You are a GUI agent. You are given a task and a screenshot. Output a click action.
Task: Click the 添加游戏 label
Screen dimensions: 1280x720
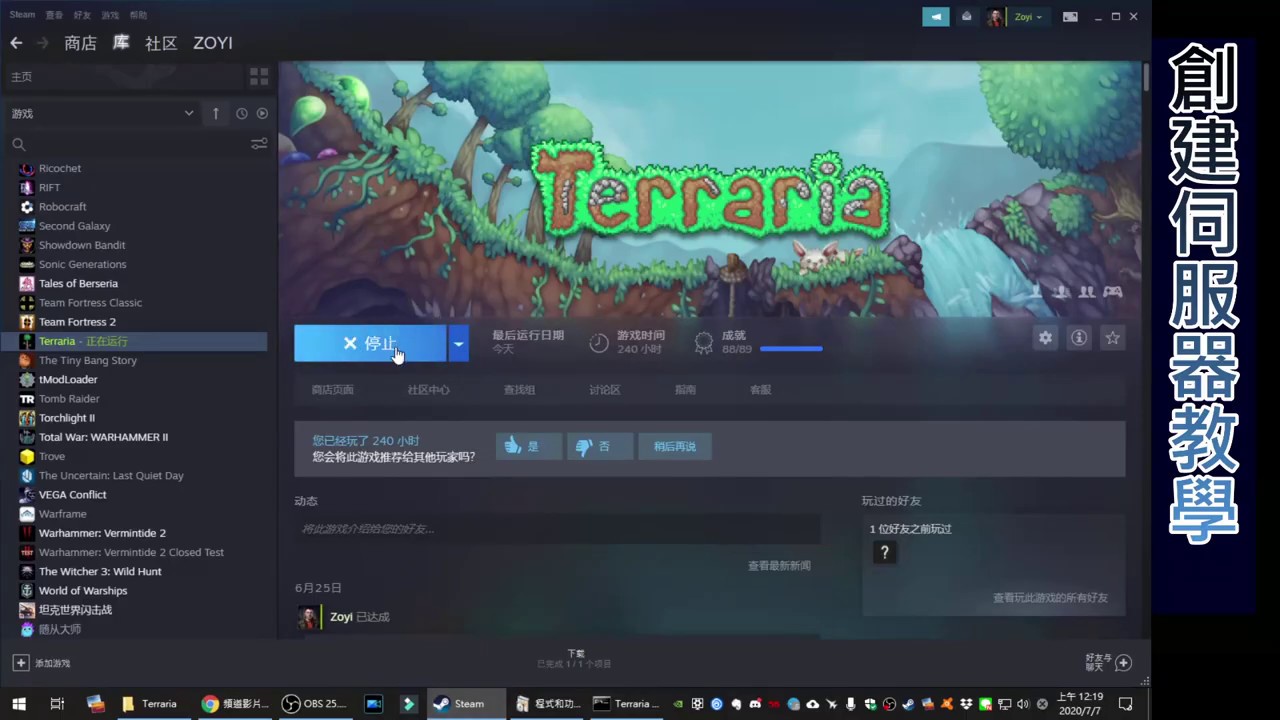click(x=52, y=663)
